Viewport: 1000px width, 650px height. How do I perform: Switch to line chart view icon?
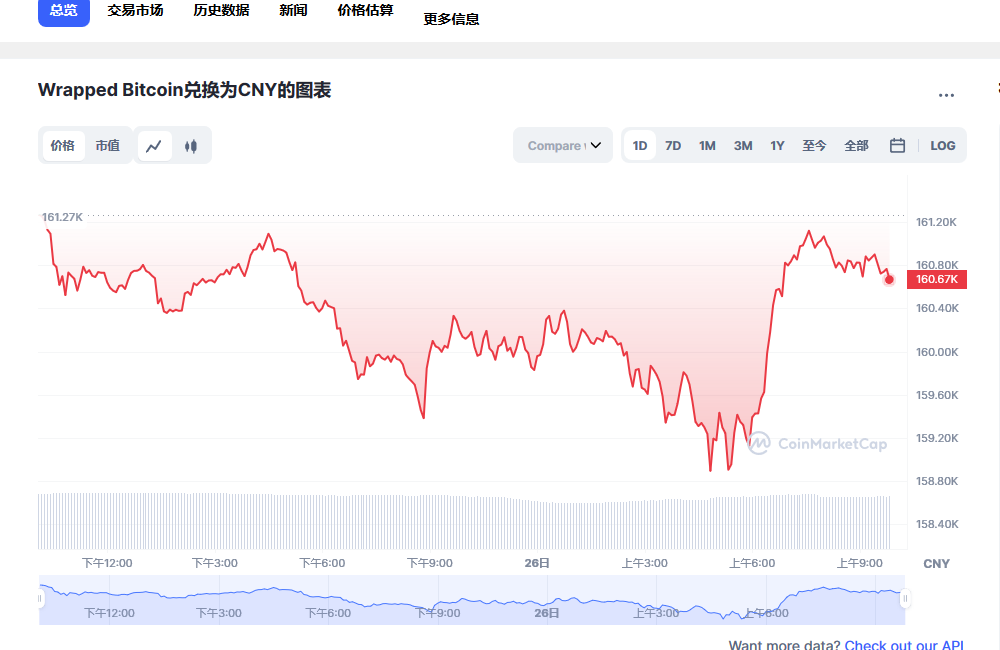(154, 146)
